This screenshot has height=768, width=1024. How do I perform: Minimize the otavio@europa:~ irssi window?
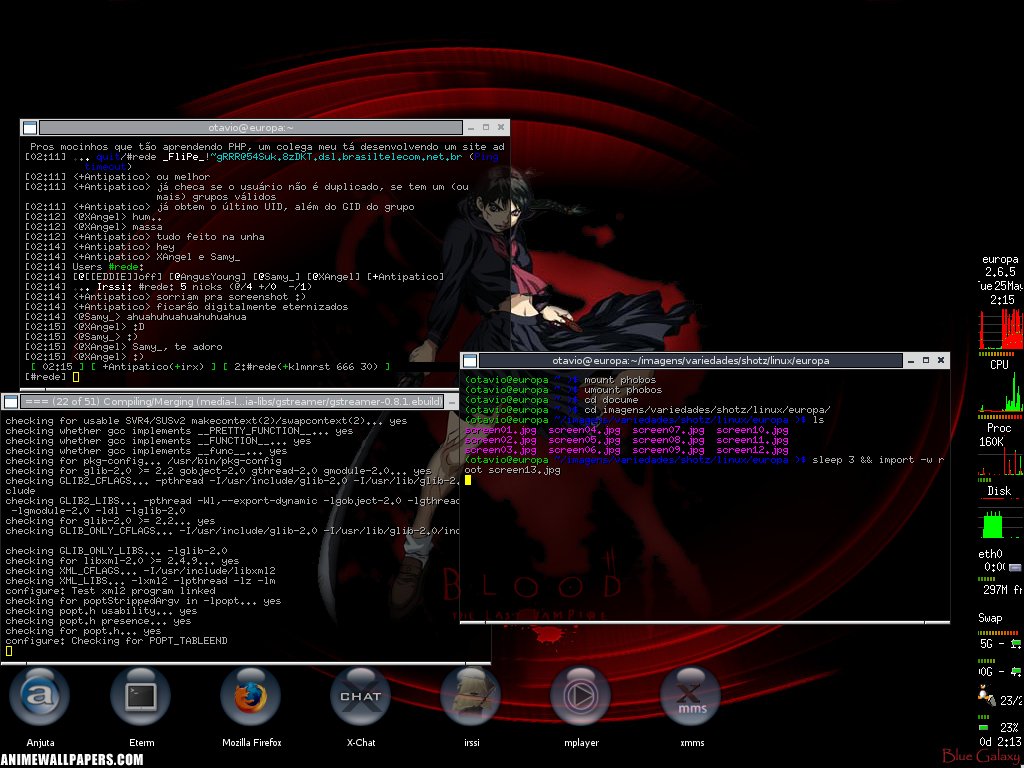coord(470,127)
